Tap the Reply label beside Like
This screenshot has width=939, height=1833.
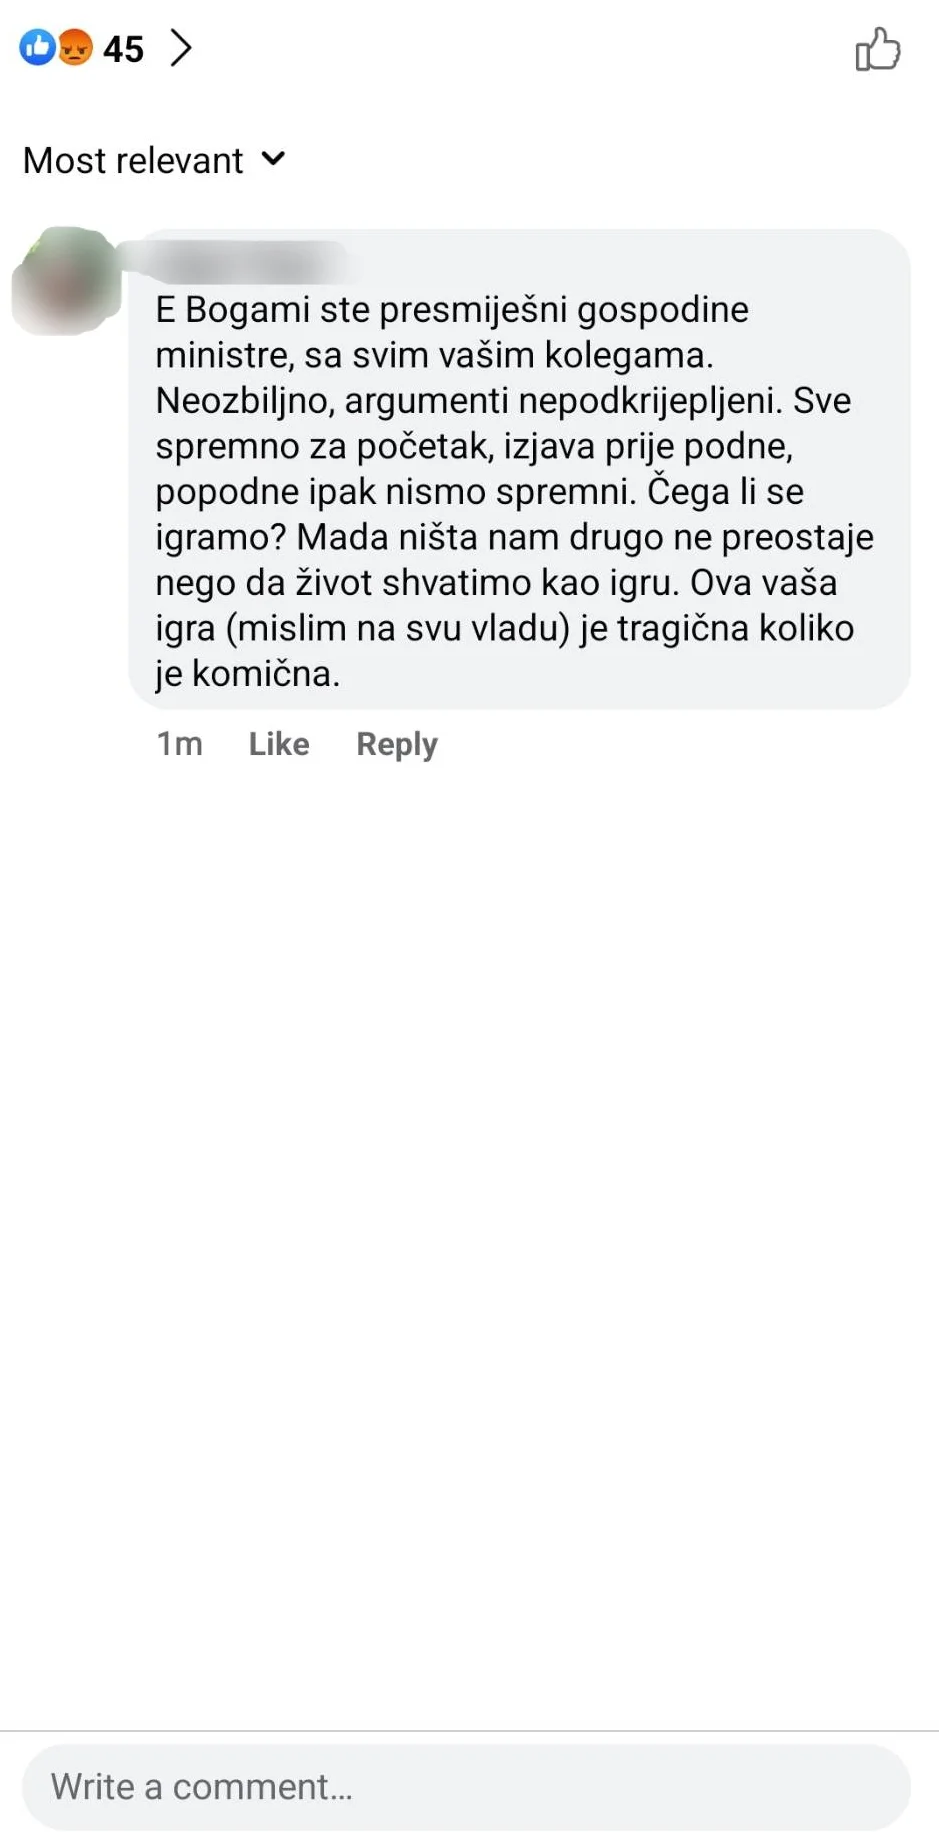tap(397, 745)
